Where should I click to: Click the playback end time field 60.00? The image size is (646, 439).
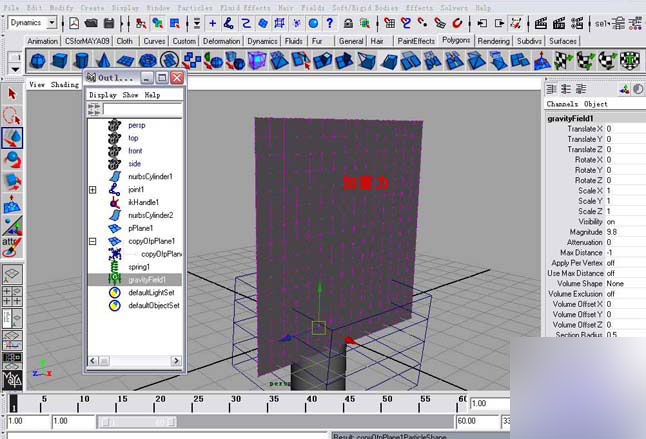pos(477,421)
